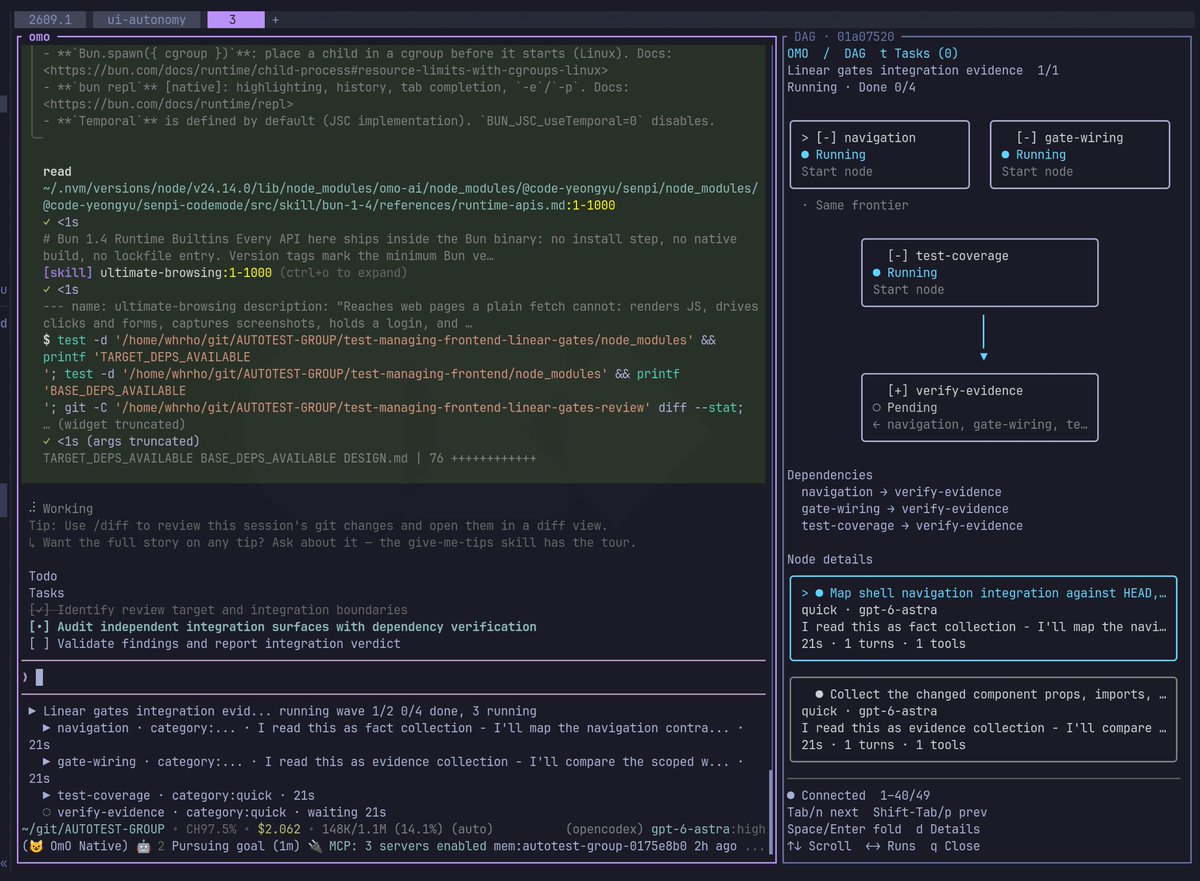Click the 'gpt-6-astra:high' model label
Image resolution: width=1200 pixels, height=881 pixels.
[708, 829]
